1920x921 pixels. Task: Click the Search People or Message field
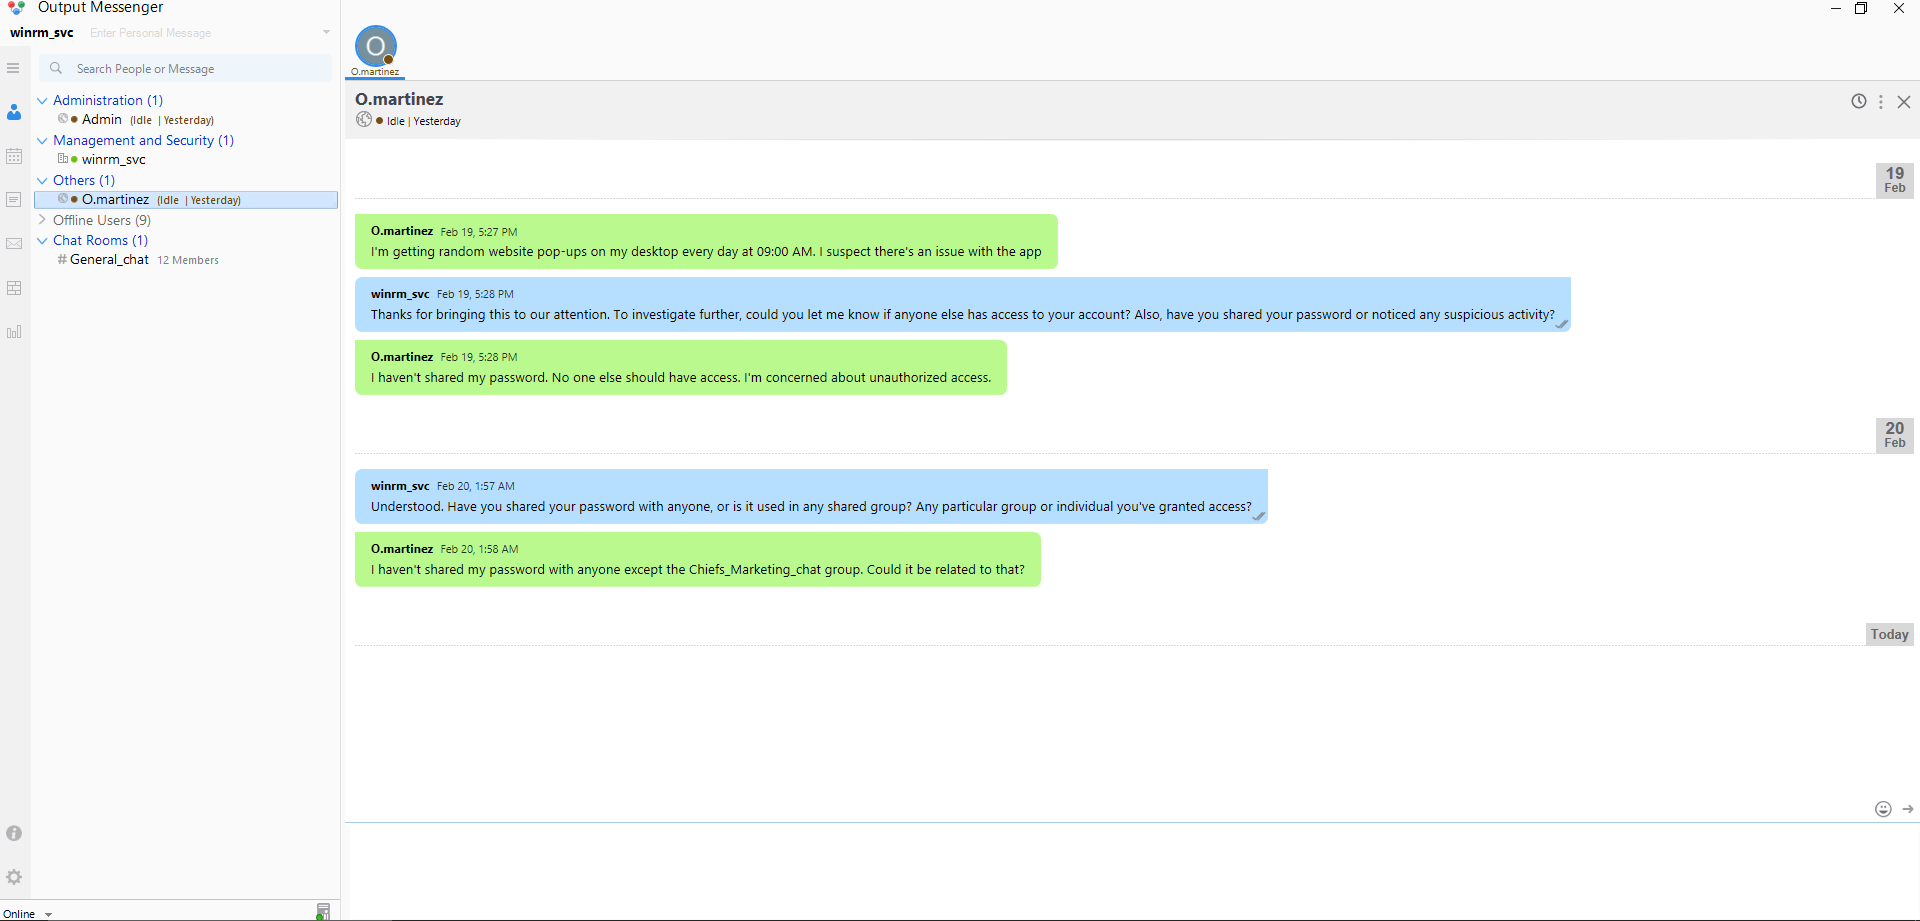point(190,69)
